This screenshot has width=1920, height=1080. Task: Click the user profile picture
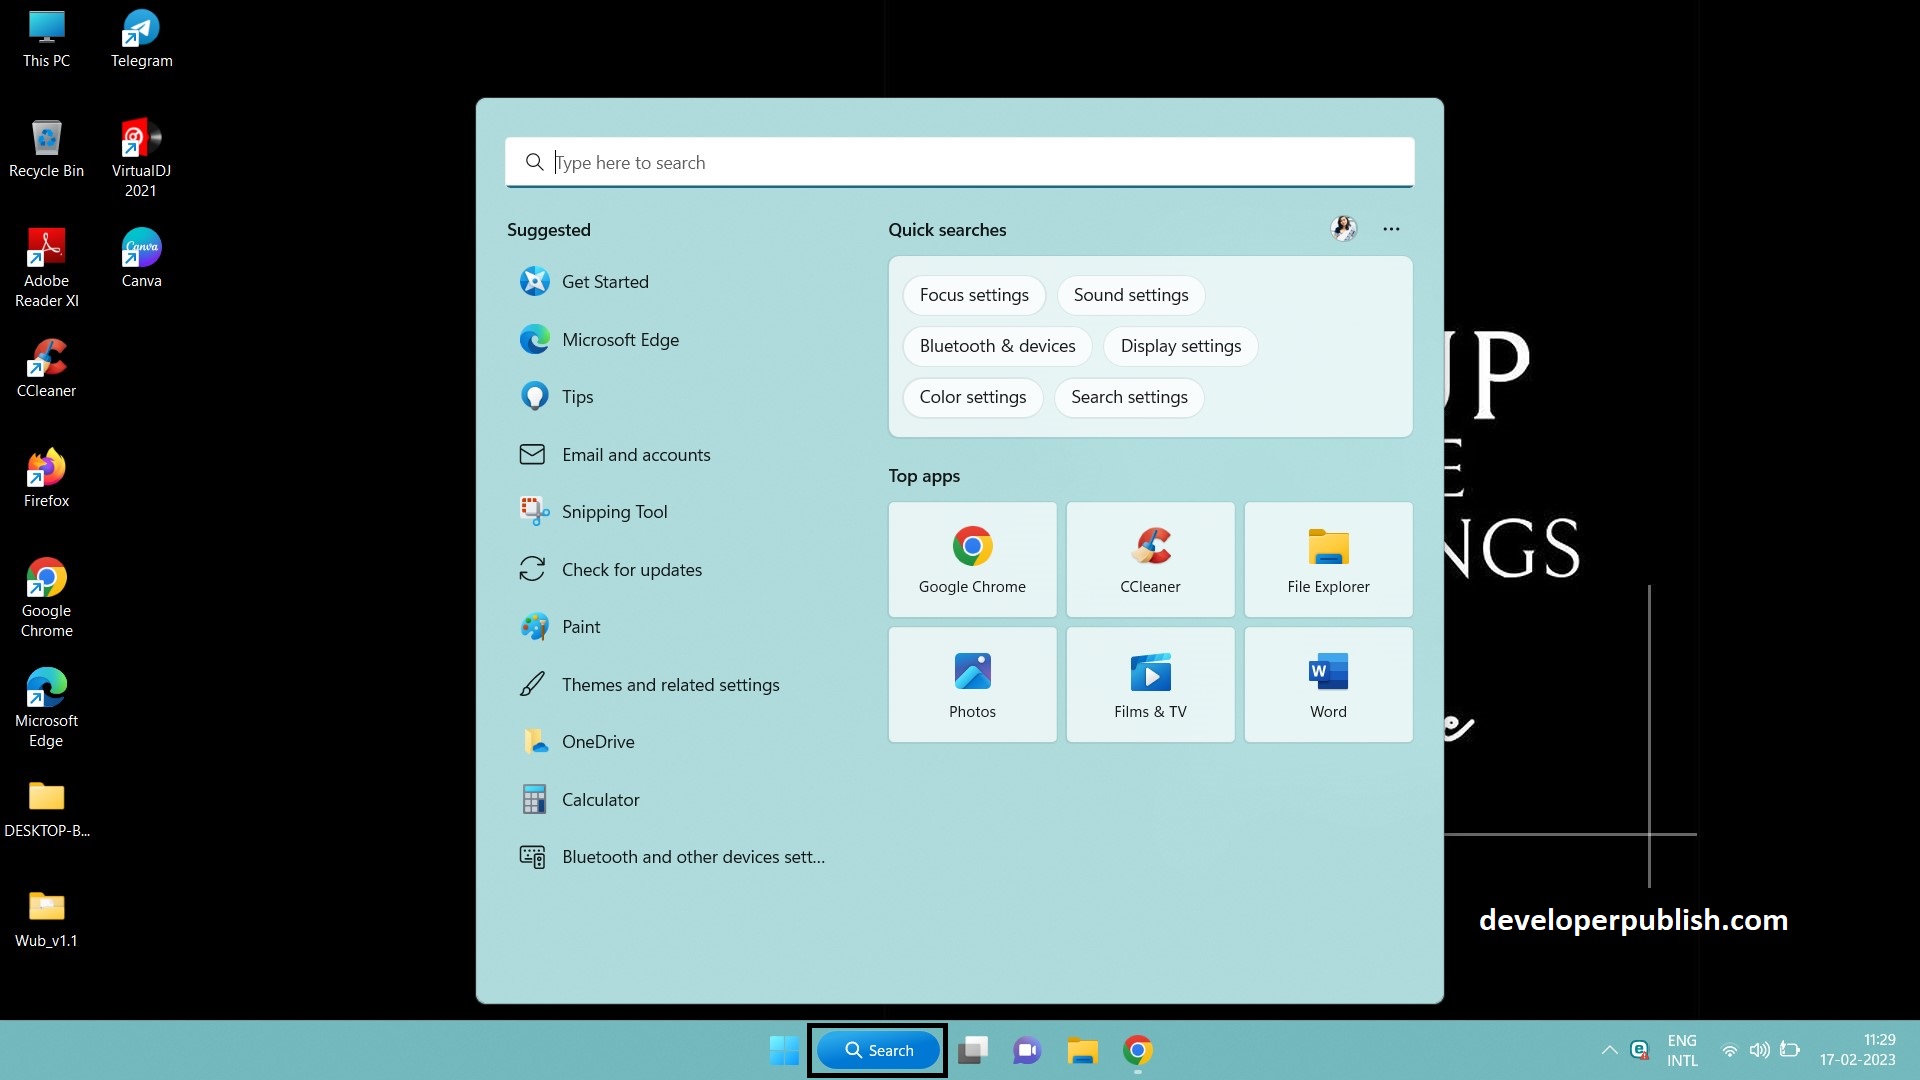coord(1343,228)
